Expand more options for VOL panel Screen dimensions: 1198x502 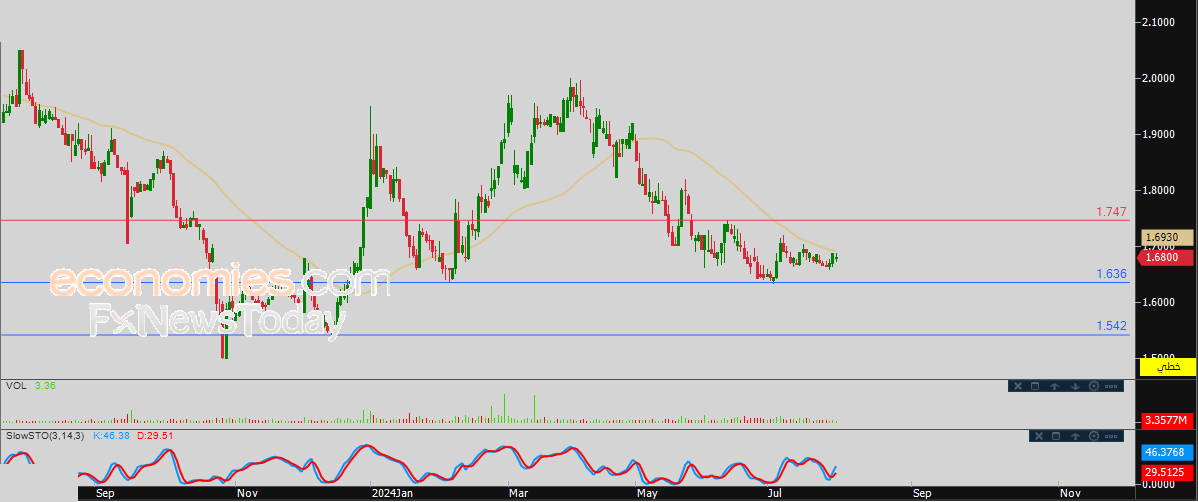pos(1113,386)
